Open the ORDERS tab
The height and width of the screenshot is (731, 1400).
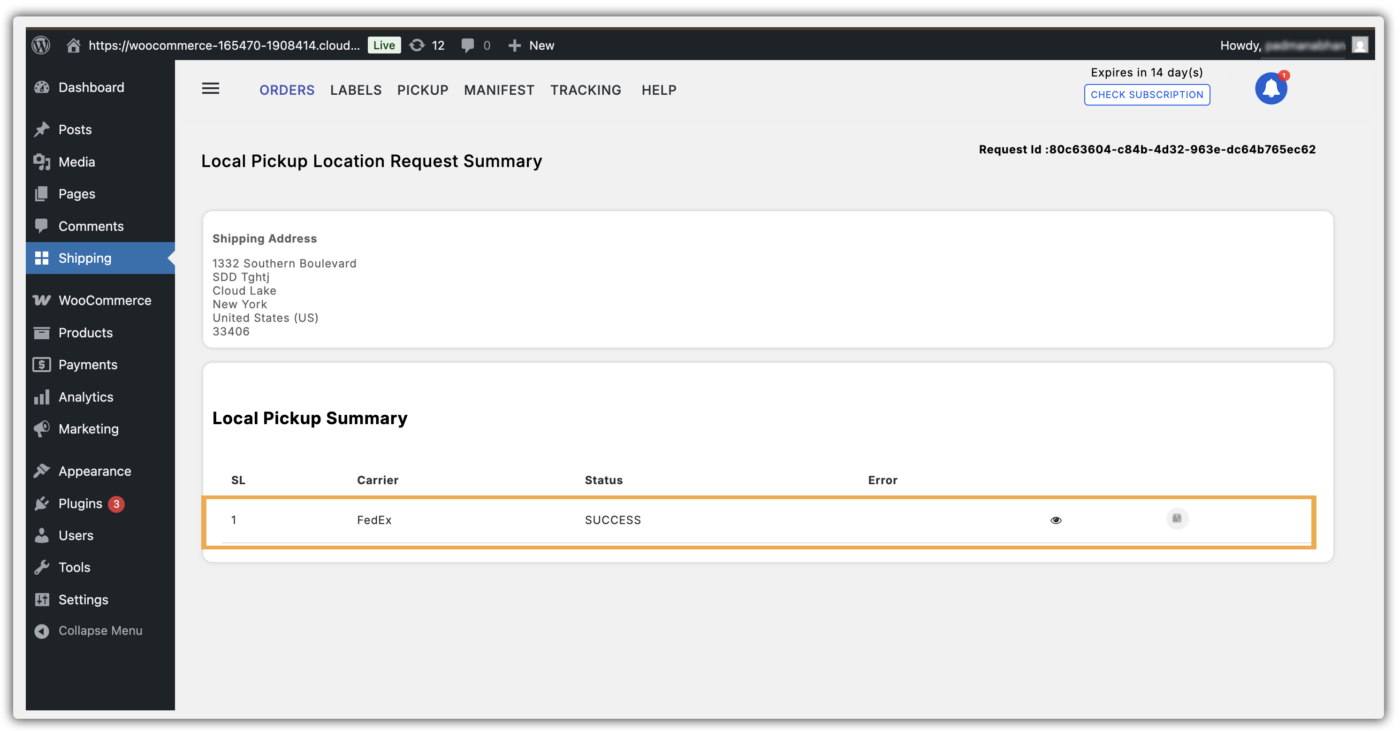(x=287, y=90)
